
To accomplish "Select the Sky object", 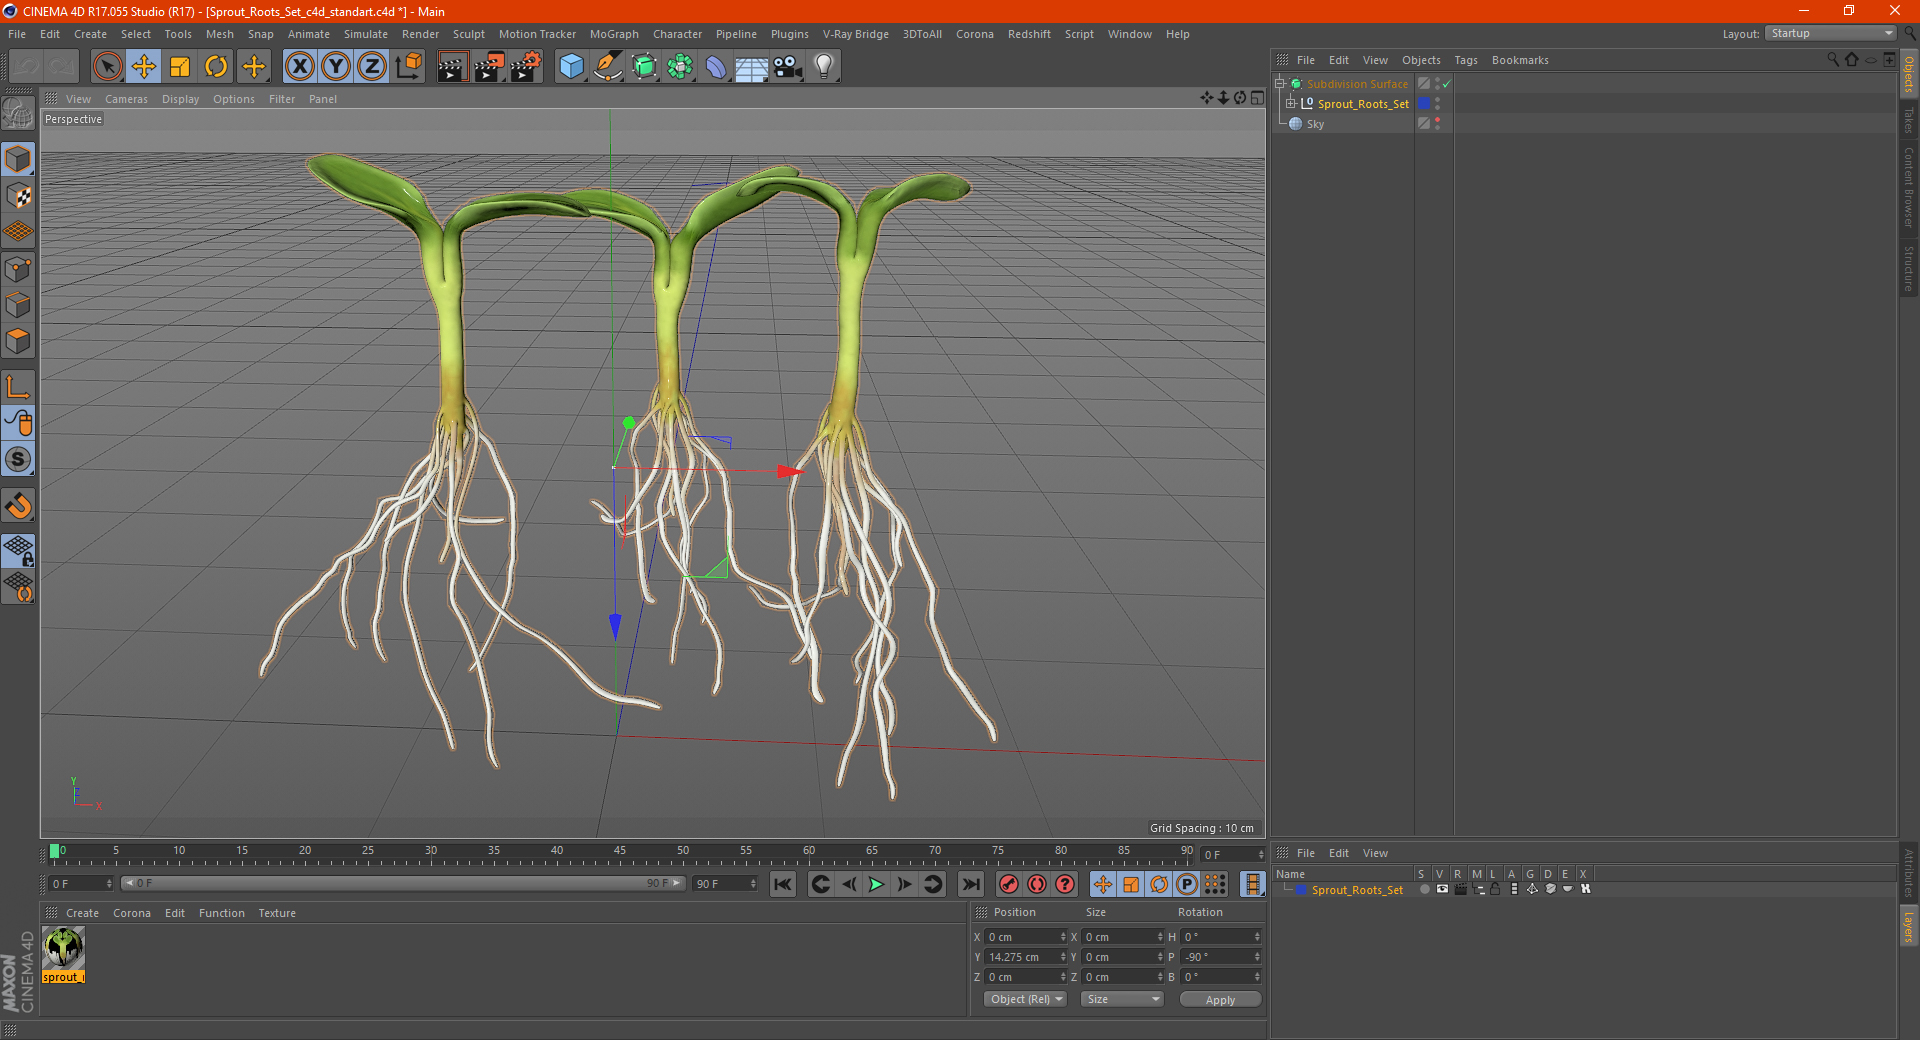I will (1315, 124).
